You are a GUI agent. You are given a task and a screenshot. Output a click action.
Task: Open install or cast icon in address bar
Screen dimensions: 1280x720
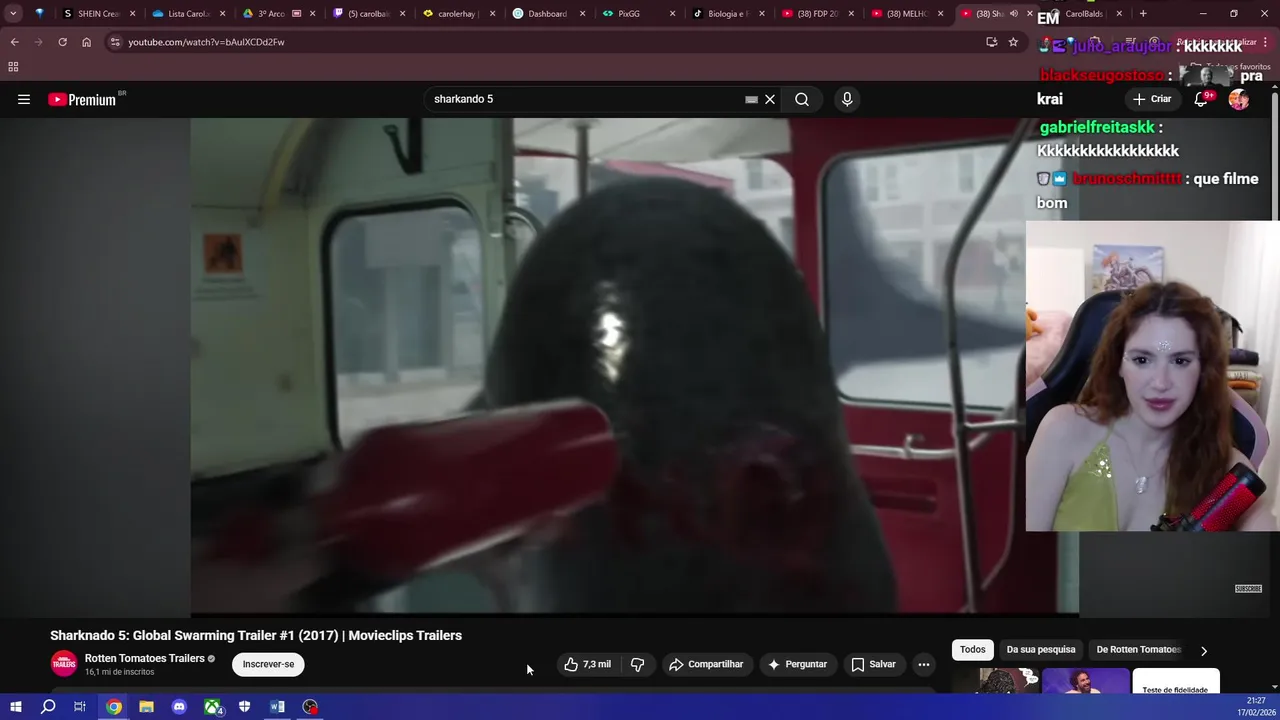coord(991,42)
